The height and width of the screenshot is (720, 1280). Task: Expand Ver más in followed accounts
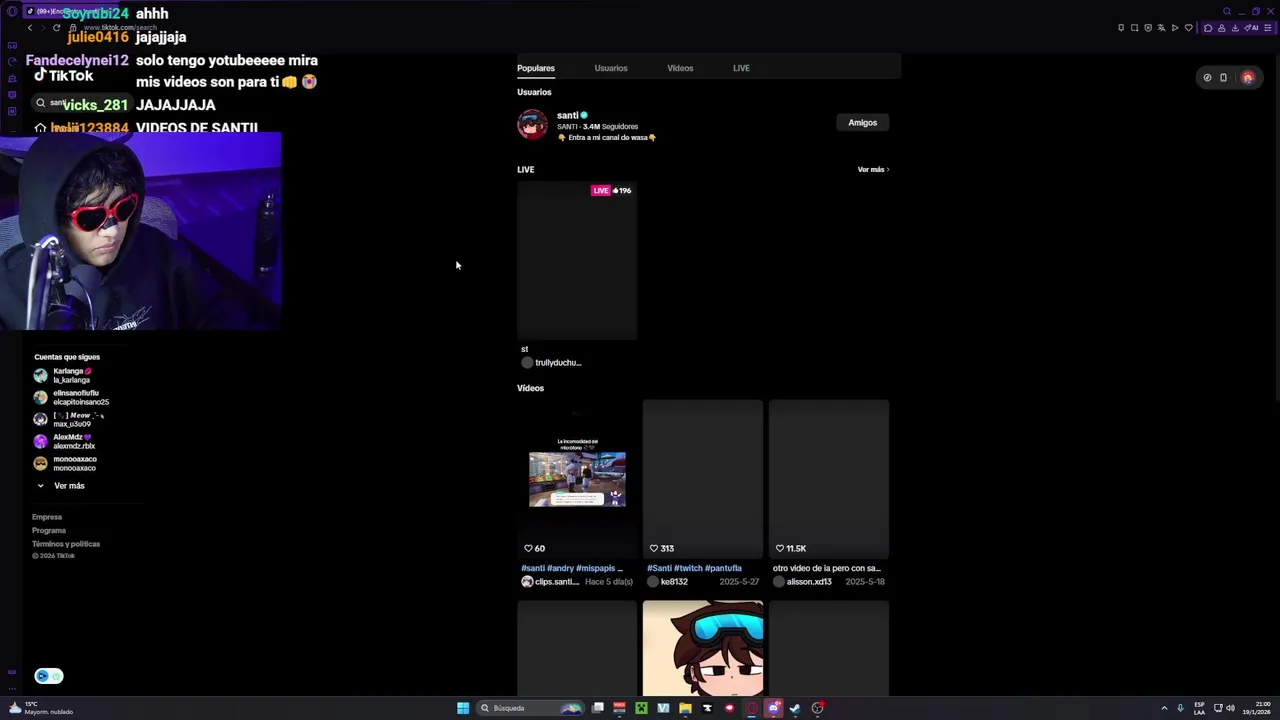tap(61, 486)
